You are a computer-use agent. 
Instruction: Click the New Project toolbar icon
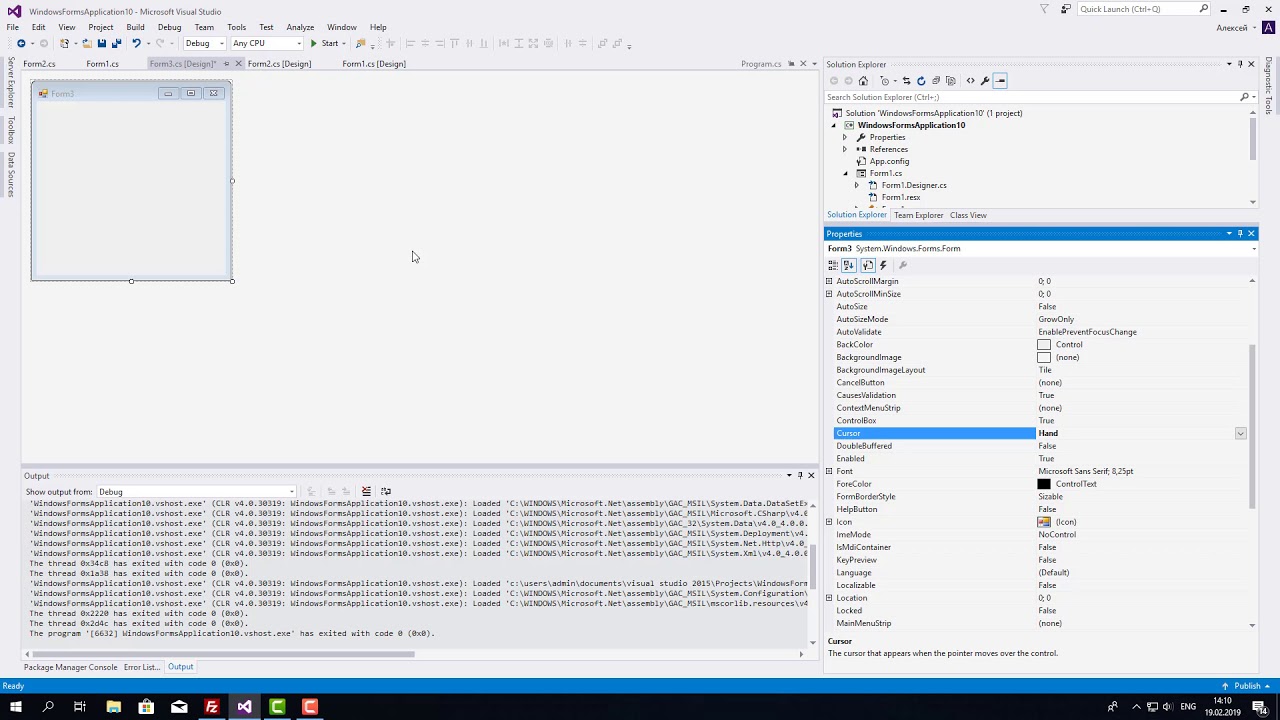pyautogui.click(x=65, y=43)
